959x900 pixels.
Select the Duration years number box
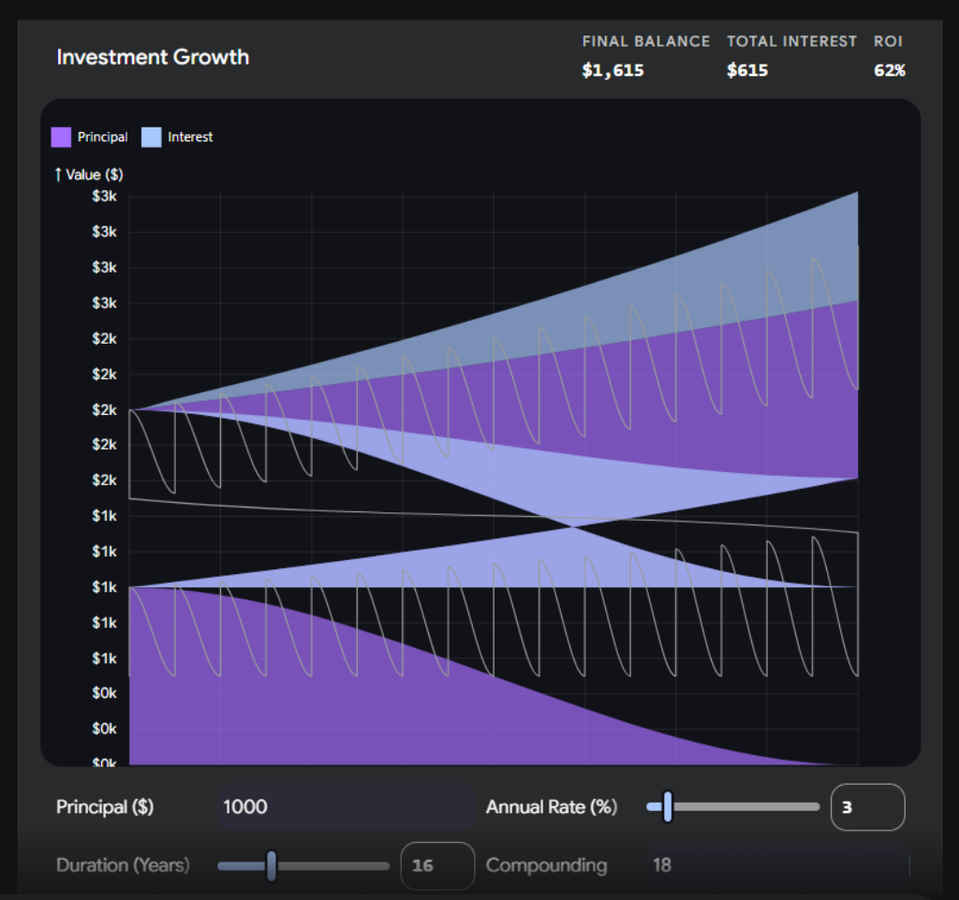click(437, 866)
